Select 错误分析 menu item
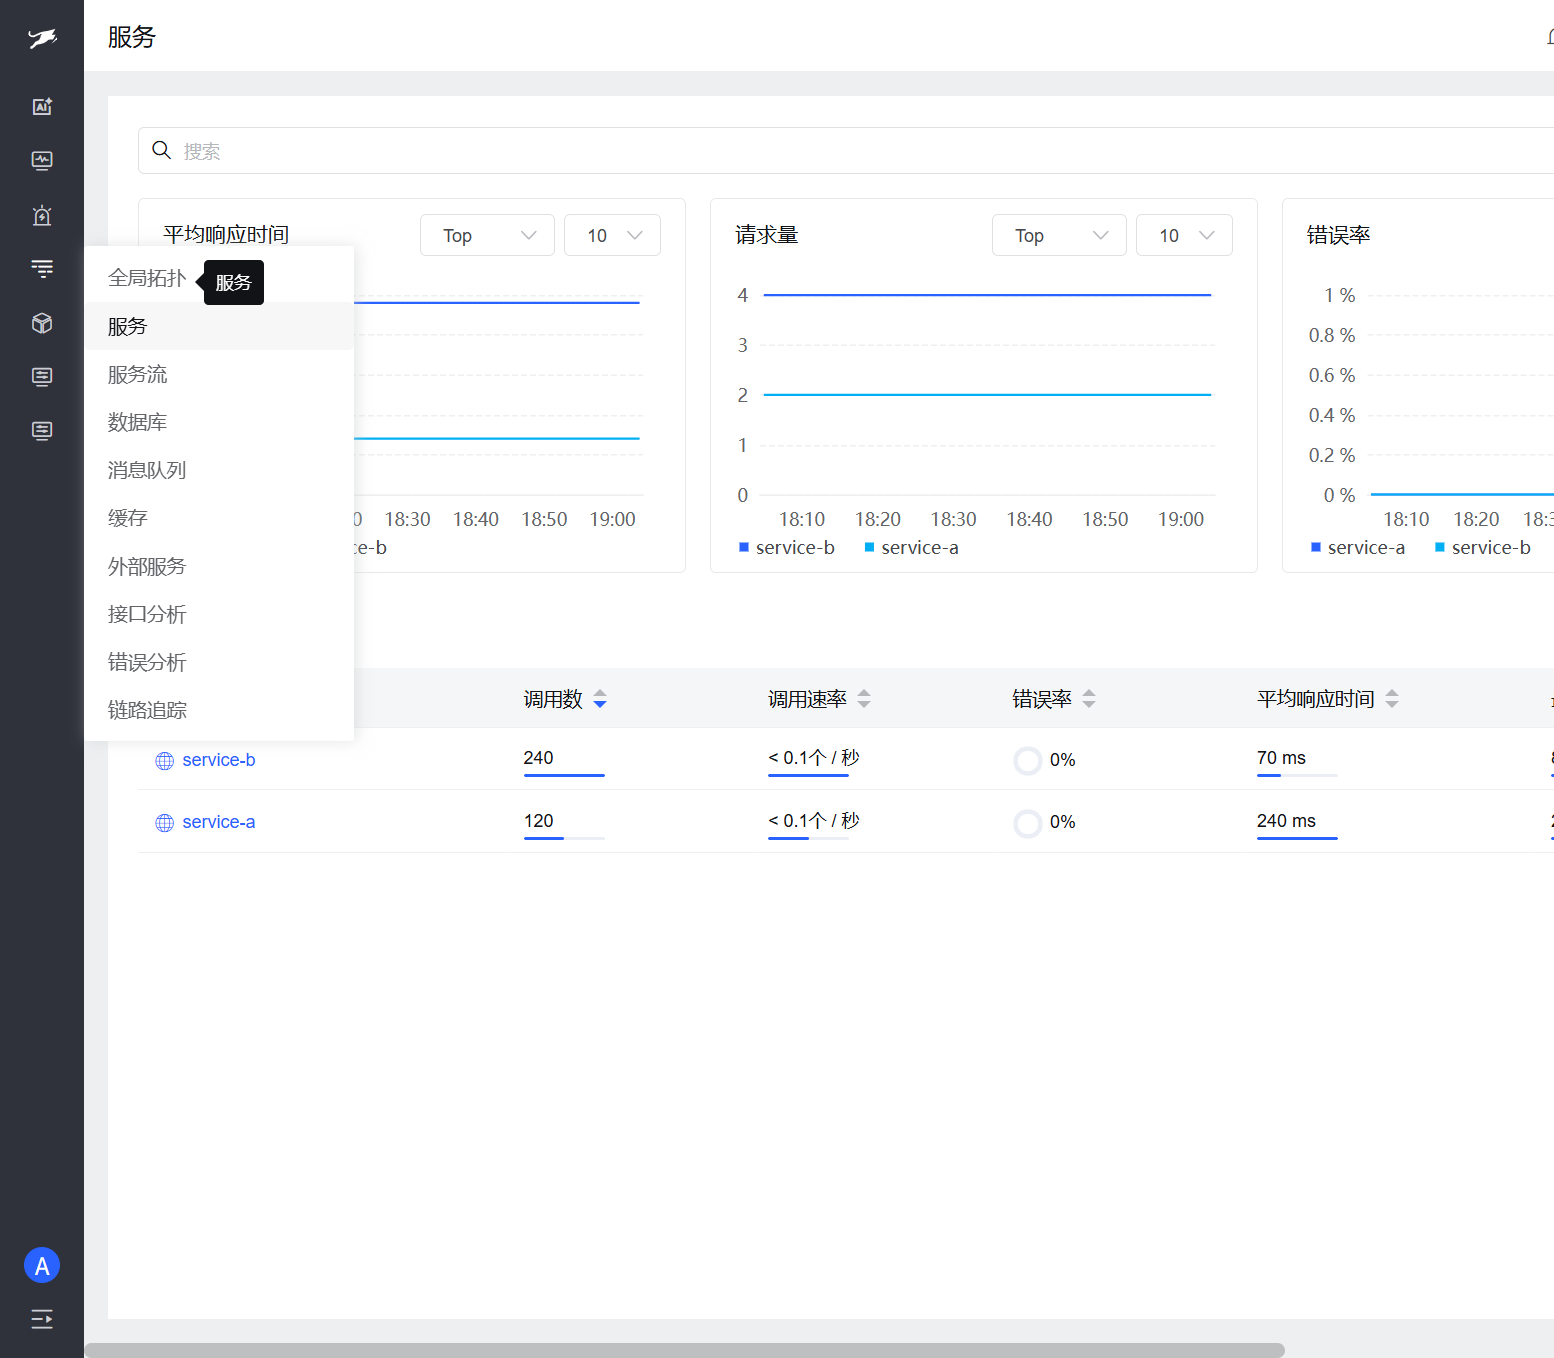Screen dimensions: 1554x1358 click(x=219, y=662)
